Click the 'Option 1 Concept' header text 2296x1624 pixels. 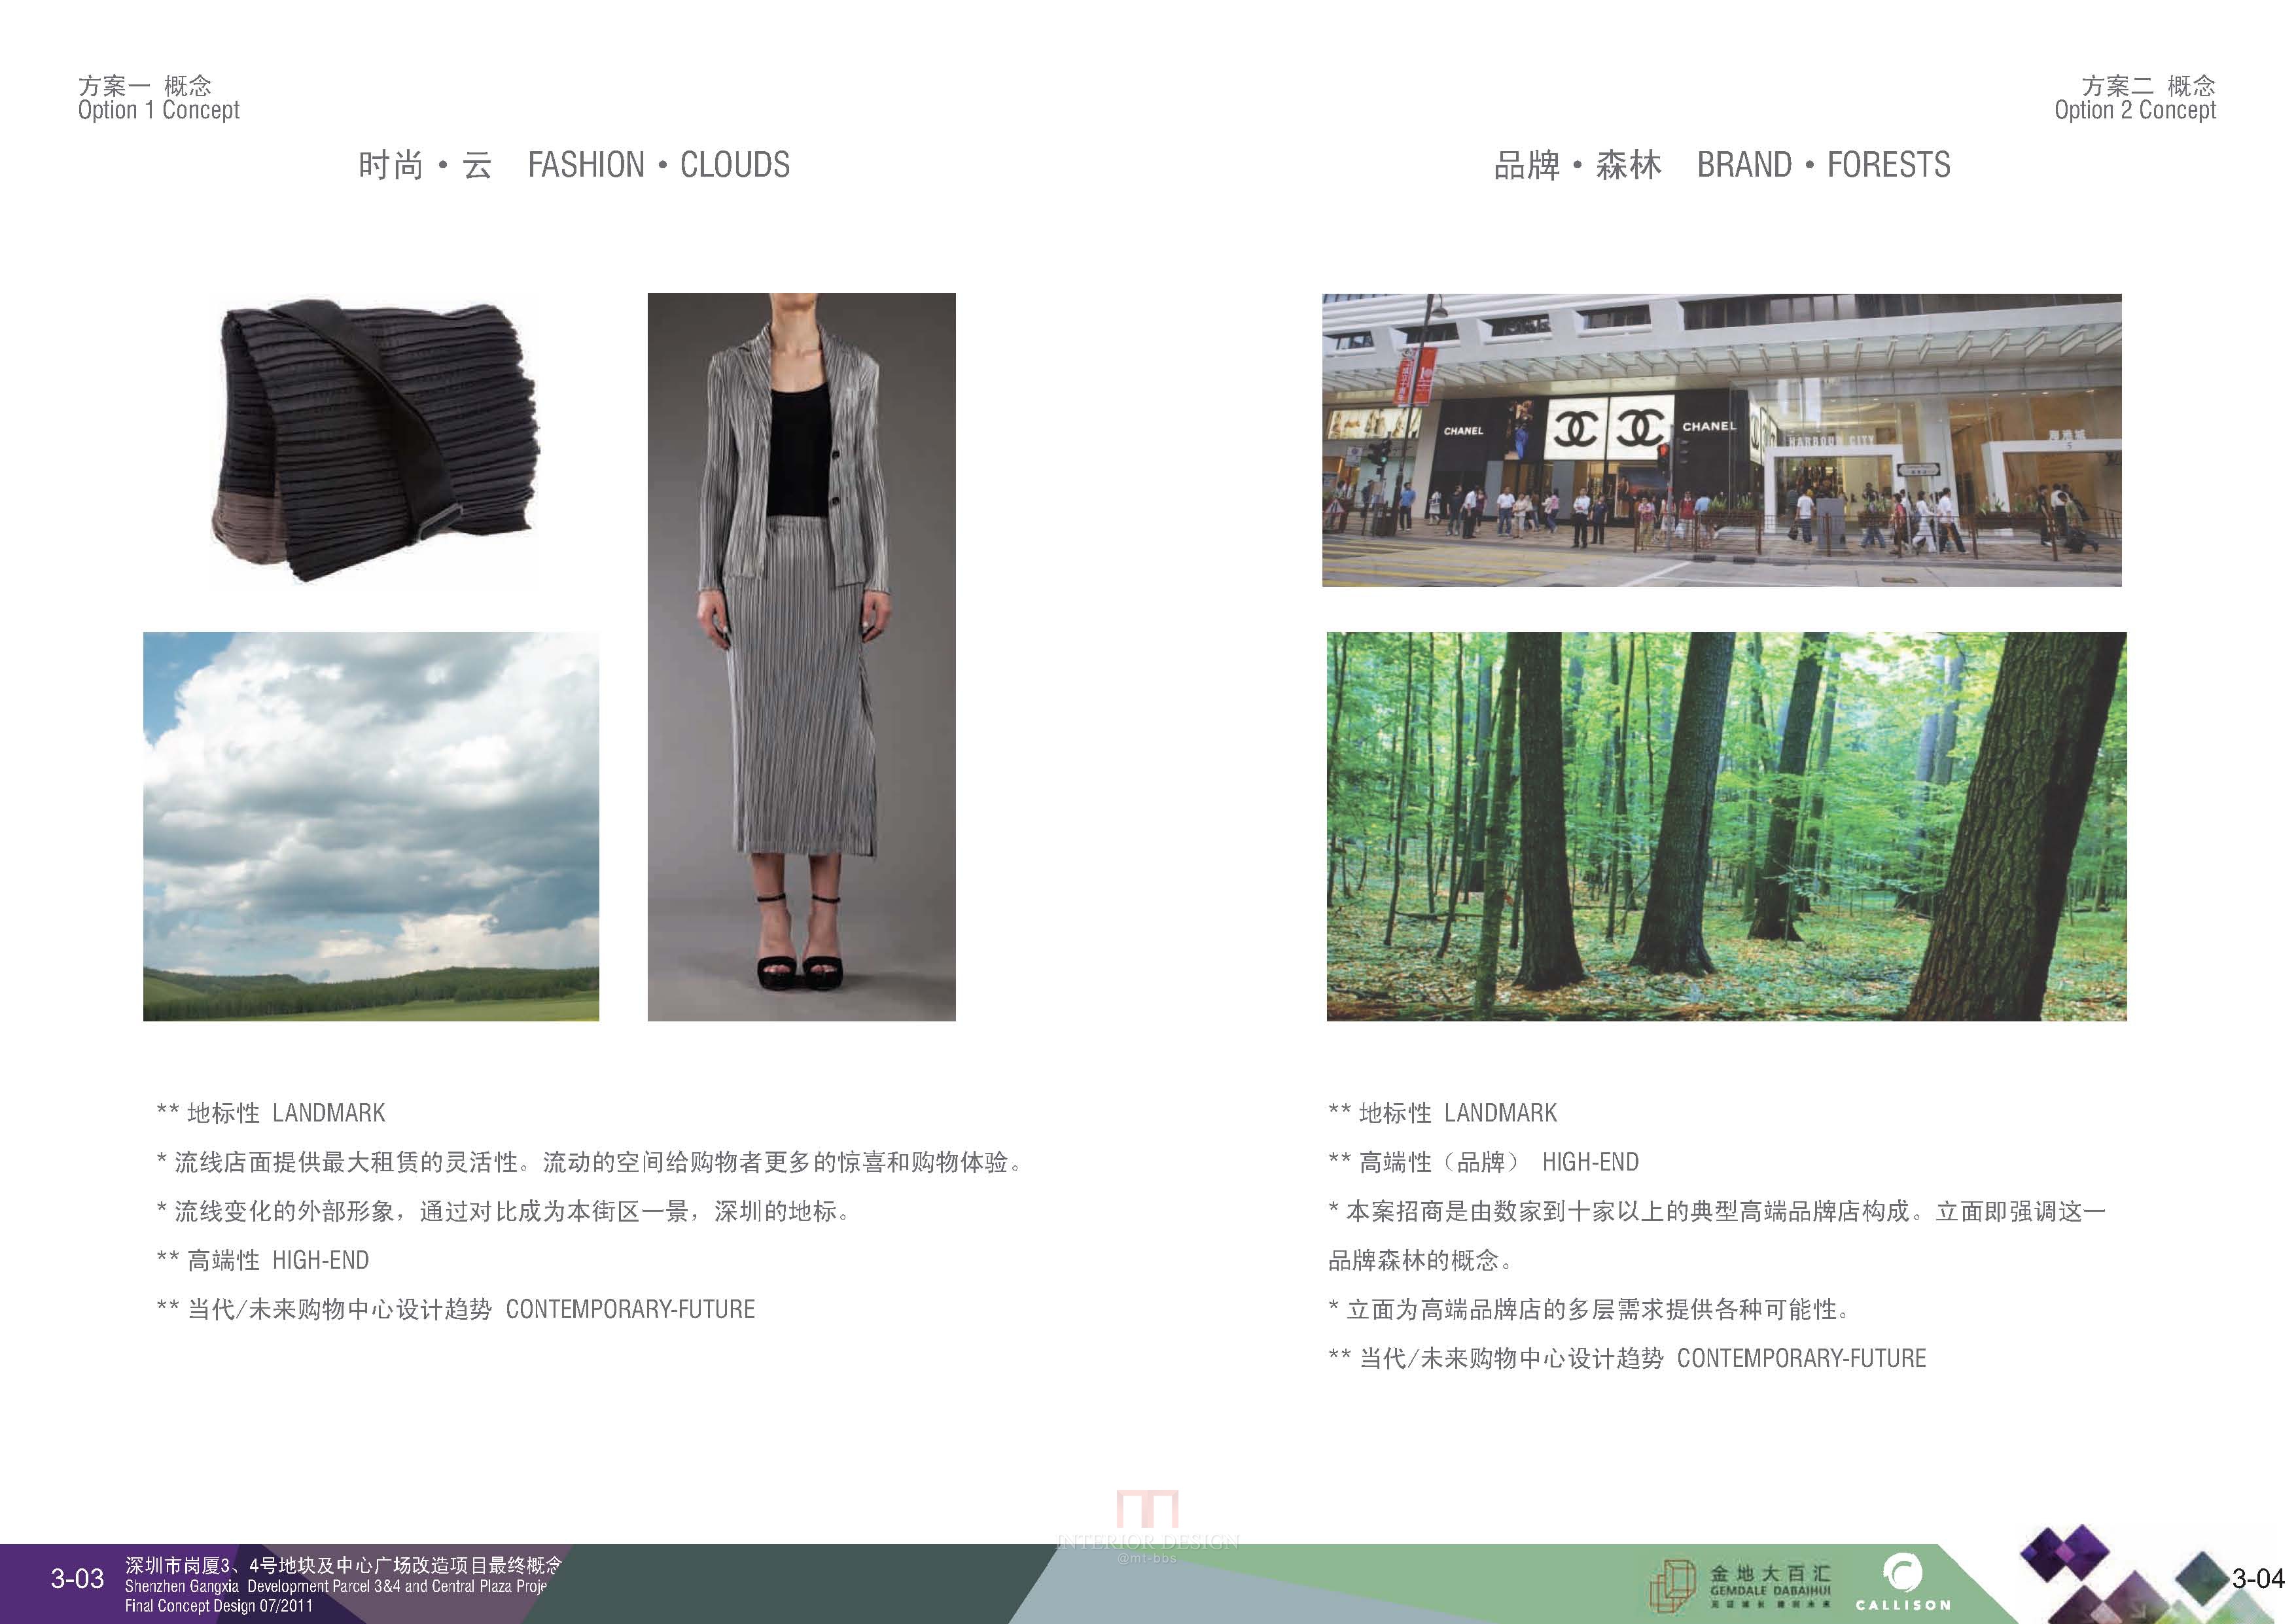point(159,110)
